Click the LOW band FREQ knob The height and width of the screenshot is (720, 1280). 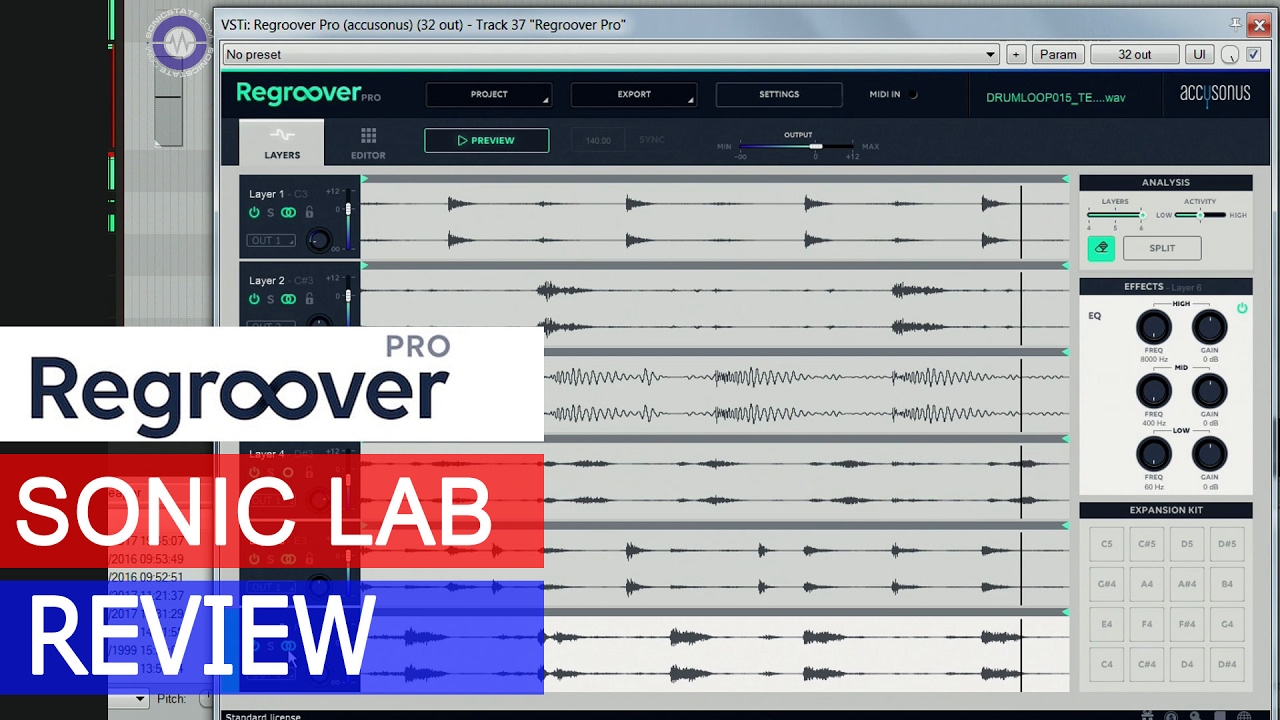pos(1153,454)
